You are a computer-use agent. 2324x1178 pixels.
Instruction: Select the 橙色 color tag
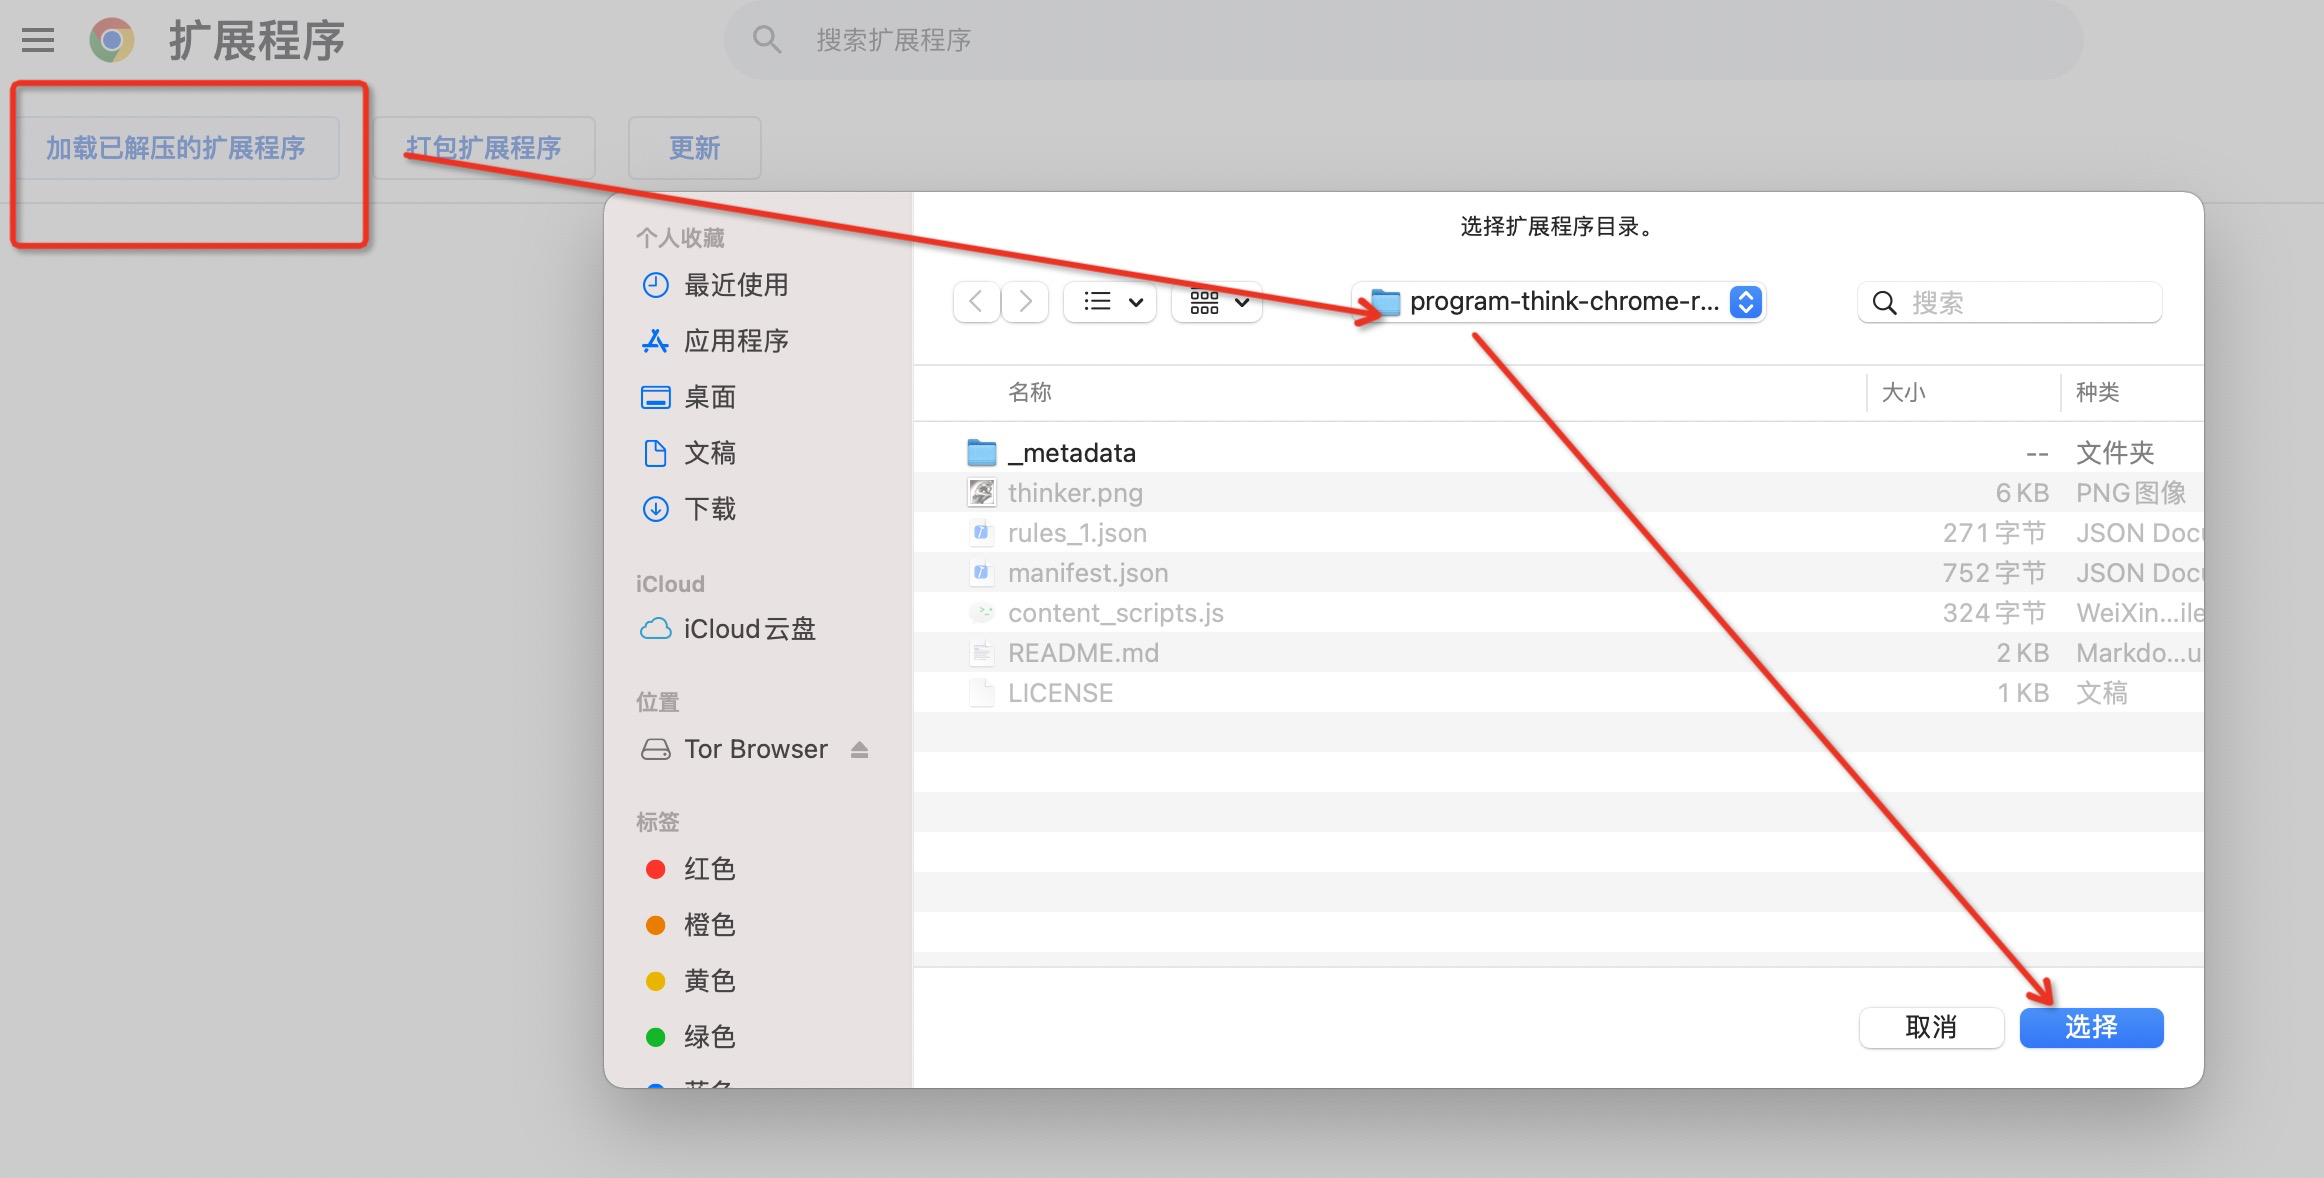(x=709, y=924)
